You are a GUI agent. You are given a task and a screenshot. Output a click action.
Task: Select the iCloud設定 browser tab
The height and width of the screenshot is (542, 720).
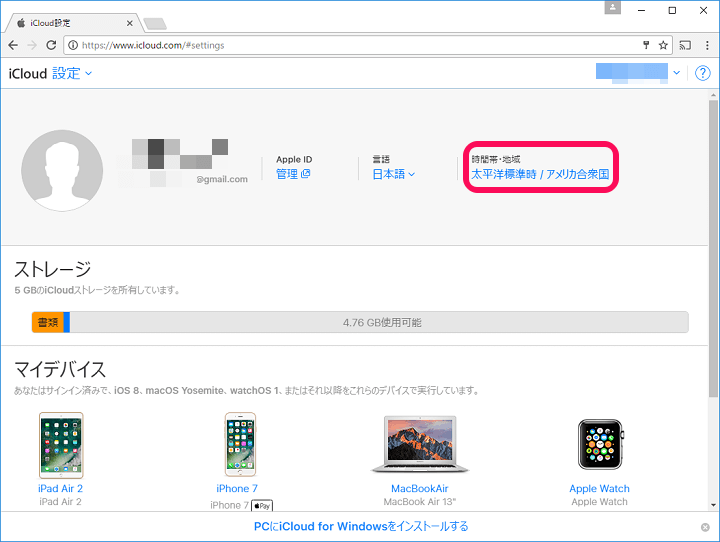pyautogui.click(x=73, y=23)
